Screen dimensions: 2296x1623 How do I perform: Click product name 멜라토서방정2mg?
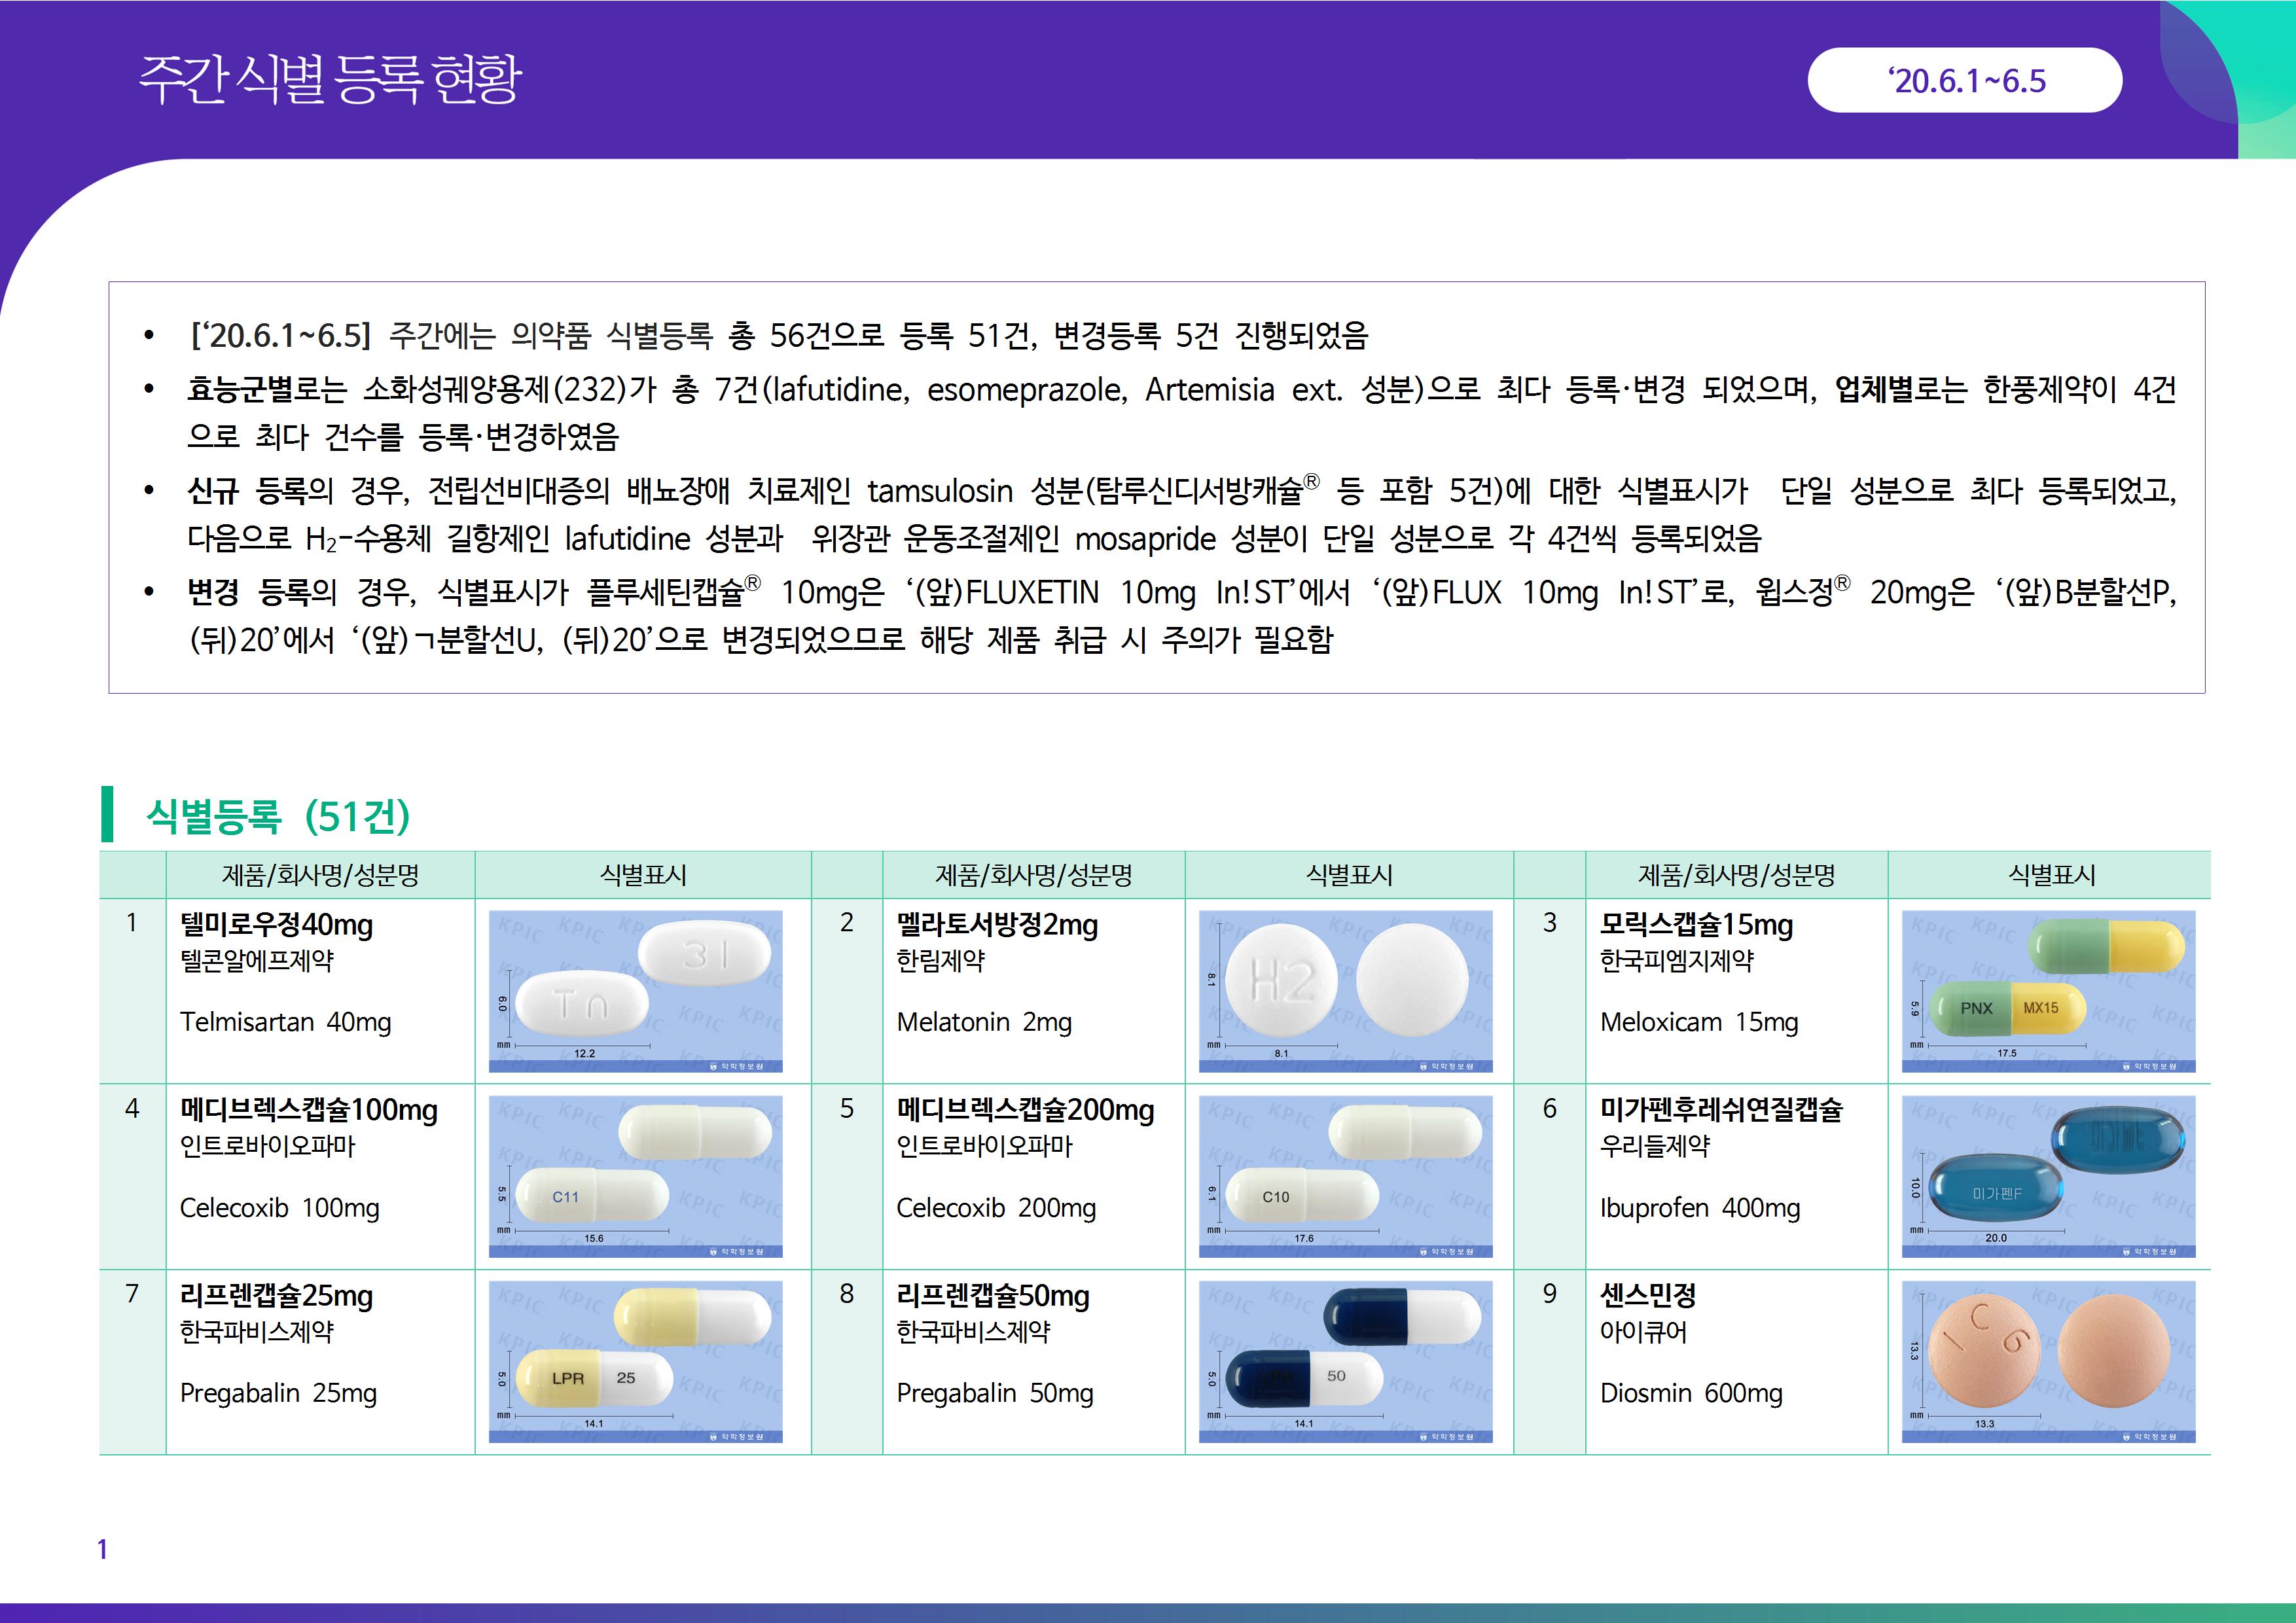click(996, 924)
